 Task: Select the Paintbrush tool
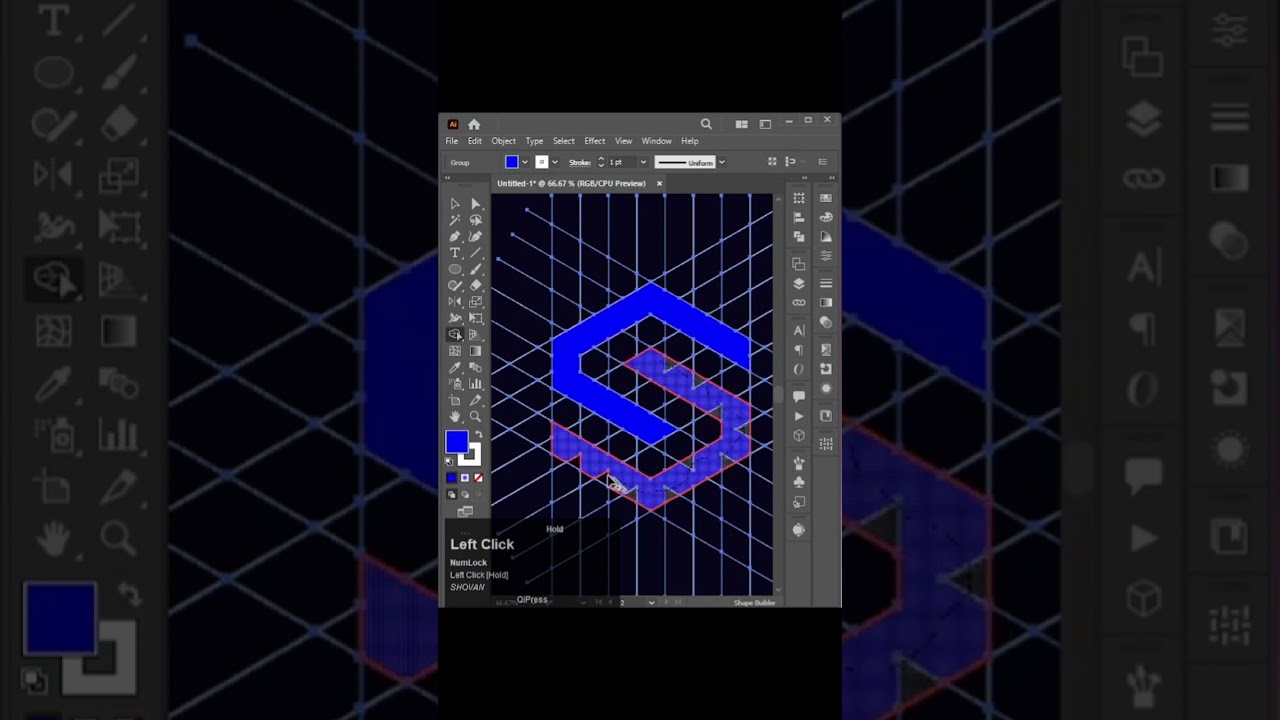475,269
